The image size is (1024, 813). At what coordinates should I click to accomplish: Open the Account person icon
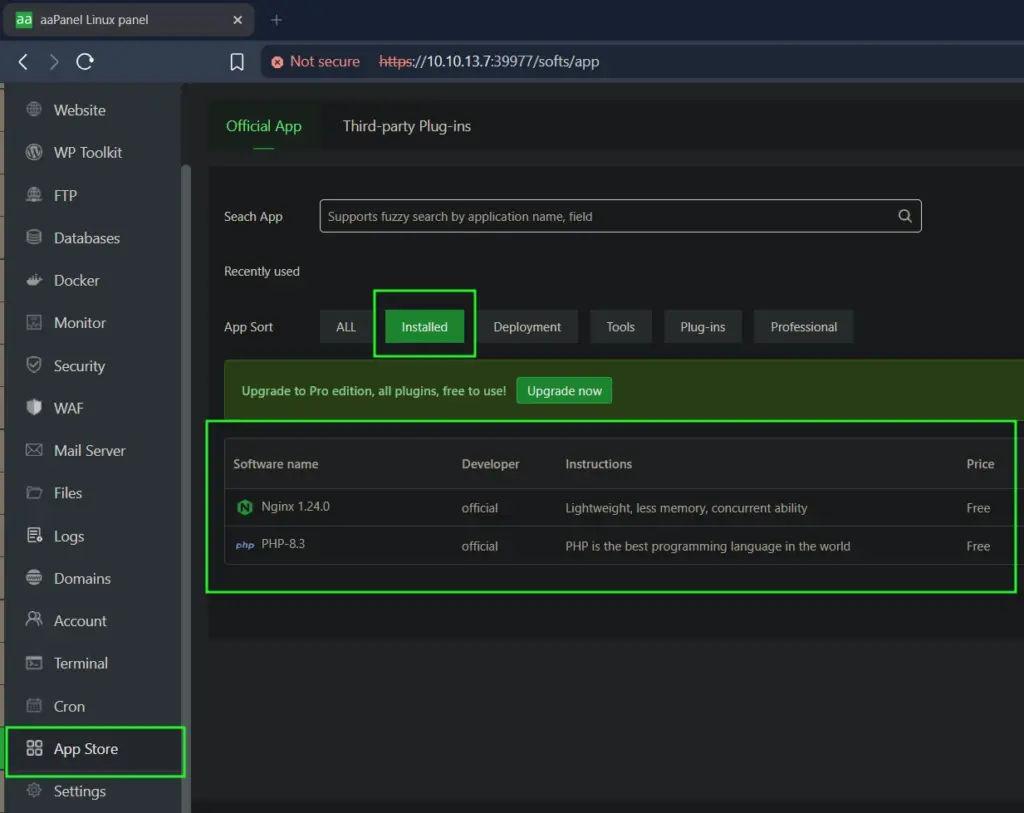point(34,619)
